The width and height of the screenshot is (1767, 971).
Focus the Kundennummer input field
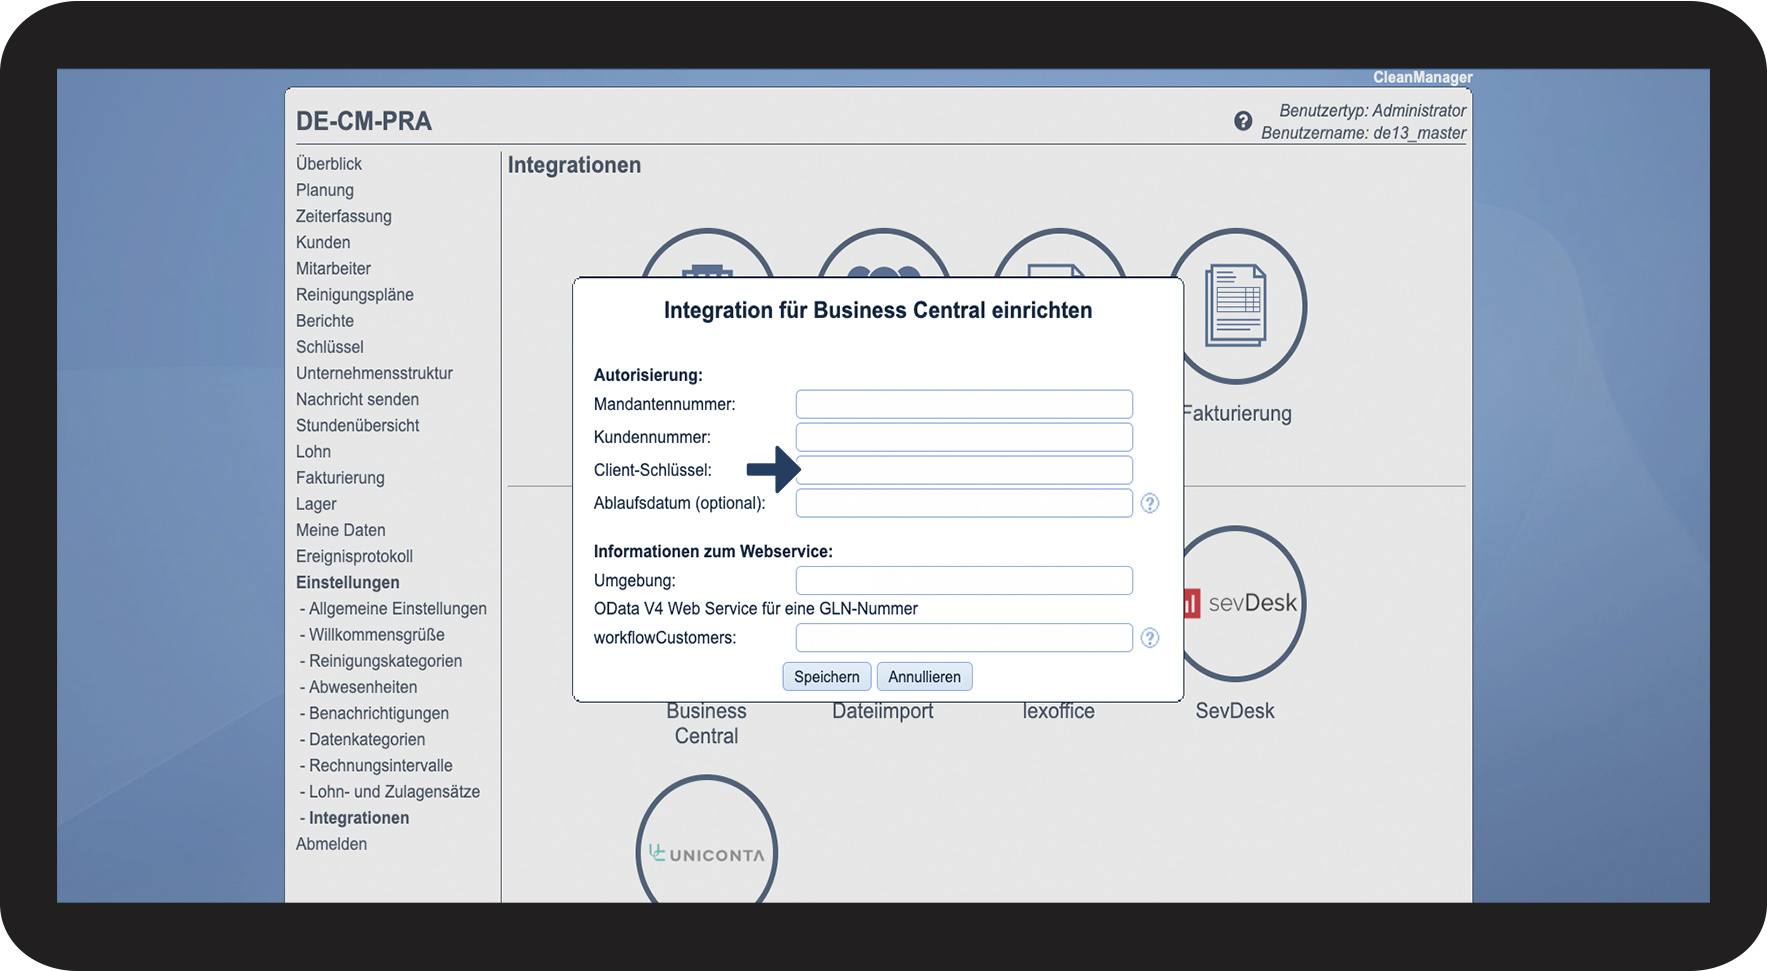[964, 437]
